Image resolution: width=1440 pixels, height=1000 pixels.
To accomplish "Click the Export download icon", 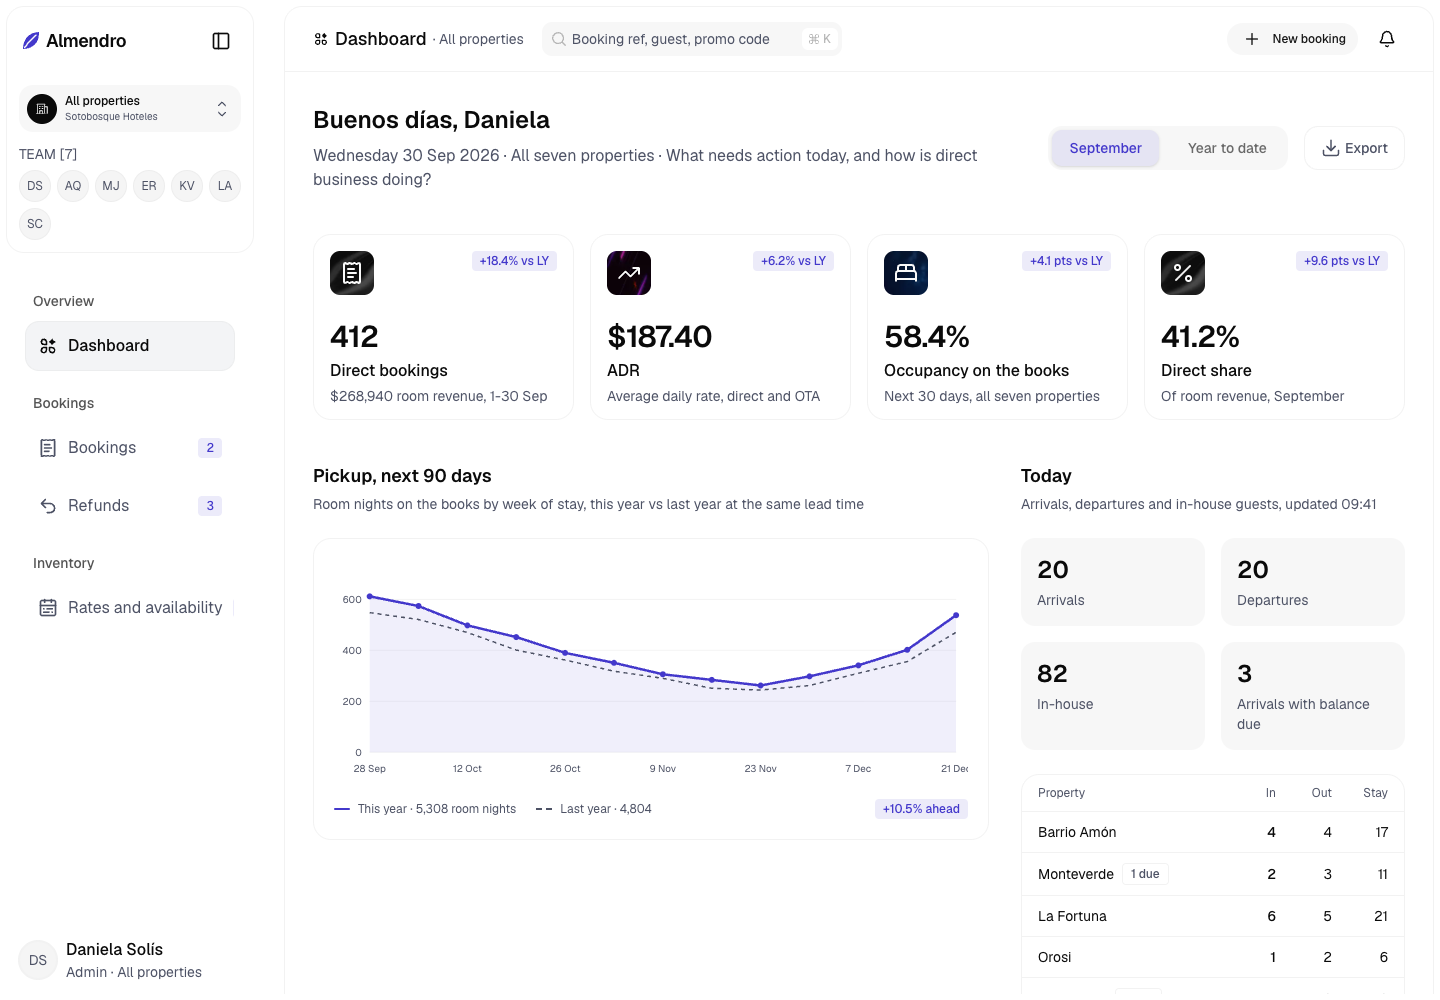I will [x=1331, y=148].
